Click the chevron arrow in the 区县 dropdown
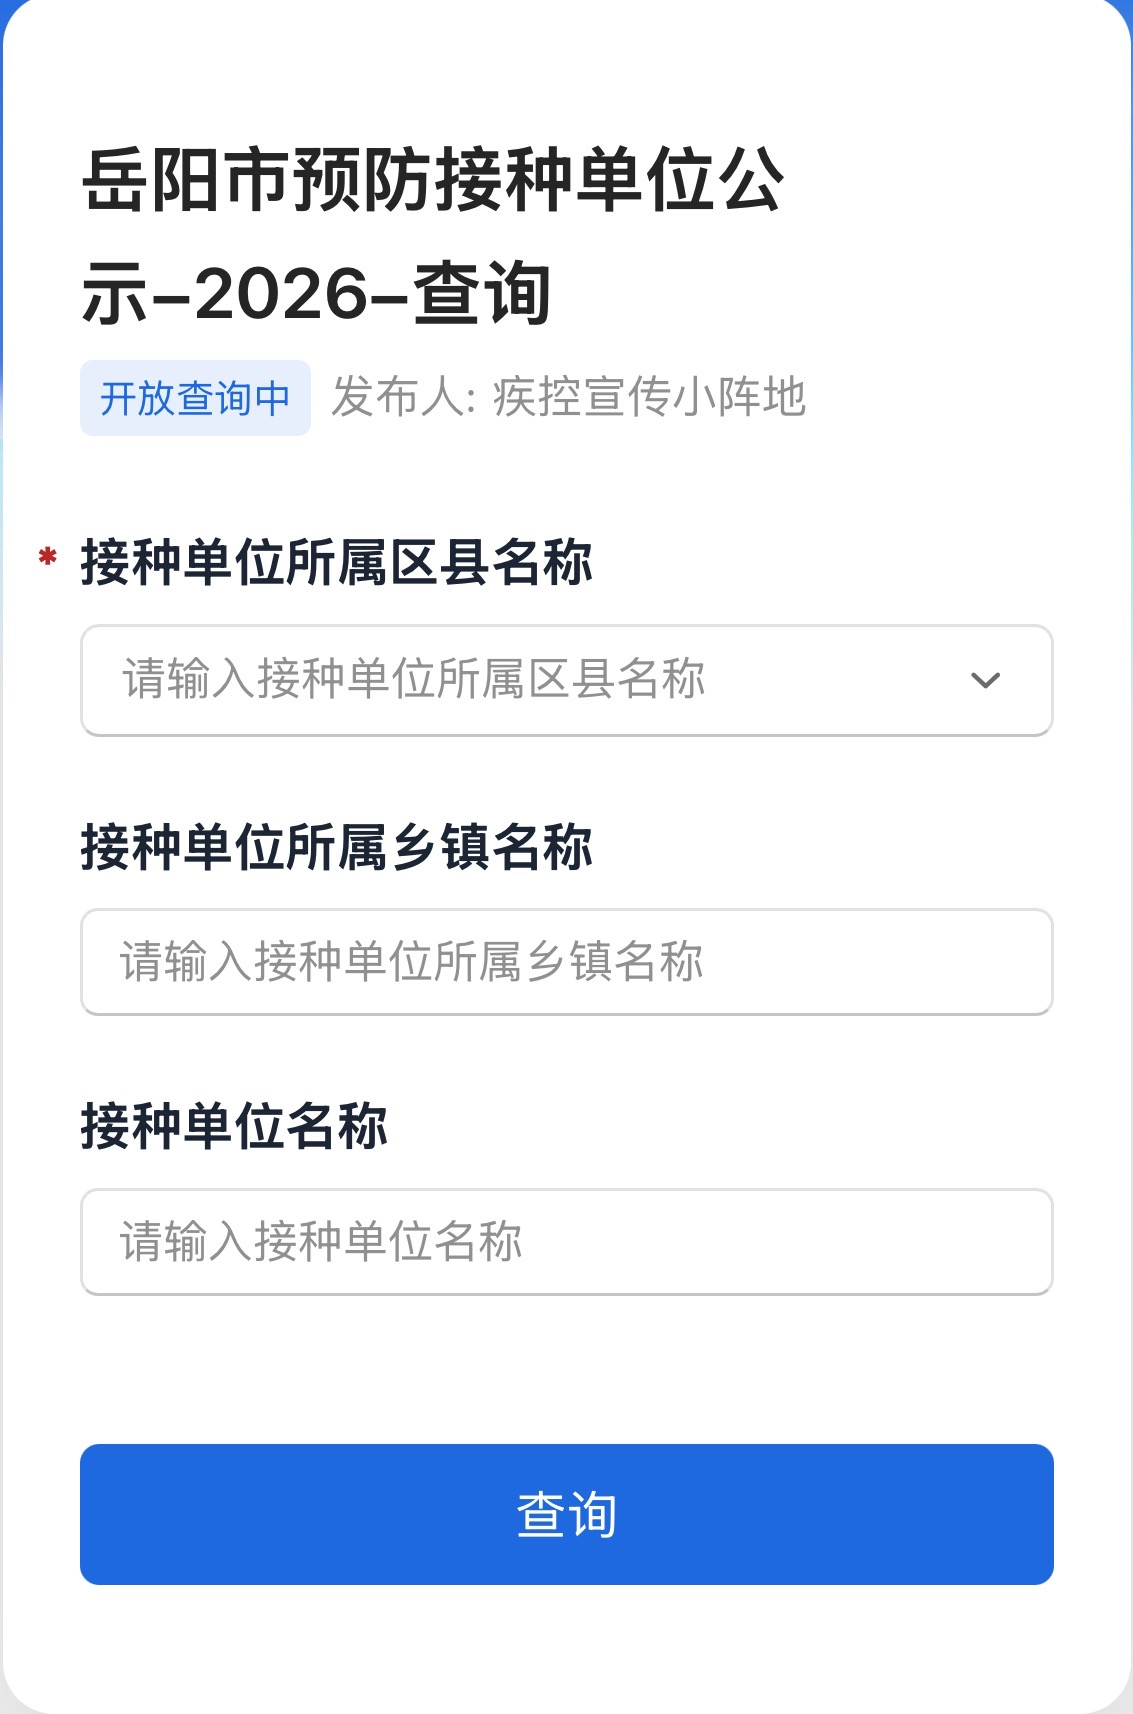 coord(985,681)
